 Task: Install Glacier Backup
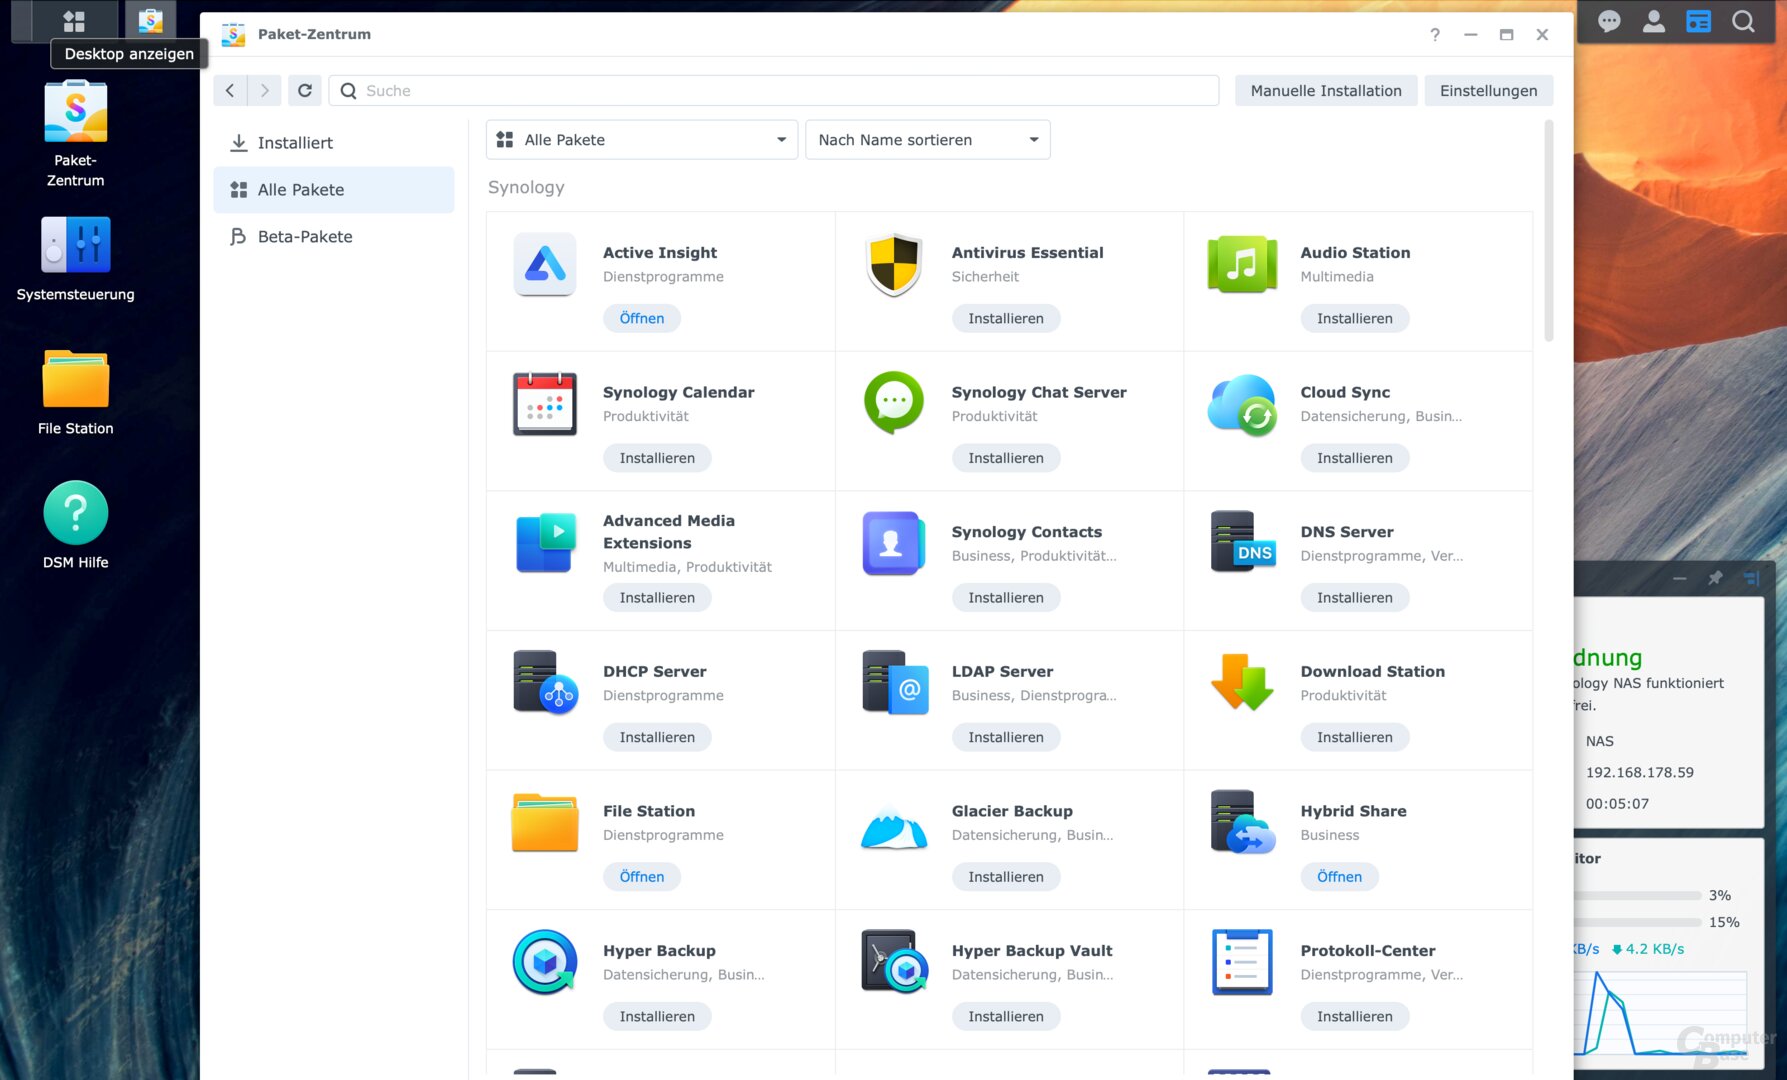pyautogui.click(x=1006, y=877)
